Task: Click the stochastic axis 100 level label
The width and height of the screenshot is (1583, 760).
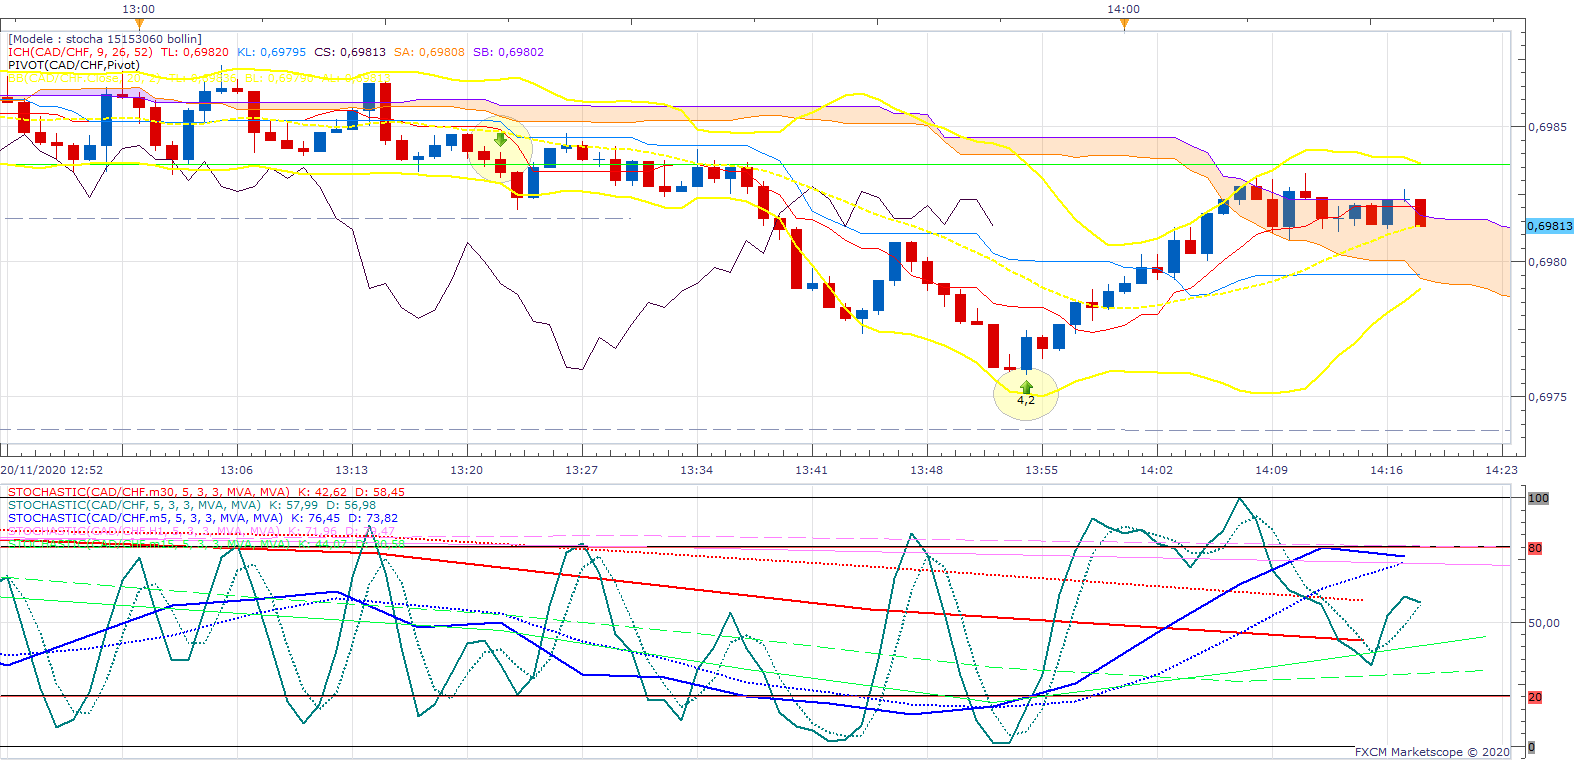Action: [x=1538, y=498]
